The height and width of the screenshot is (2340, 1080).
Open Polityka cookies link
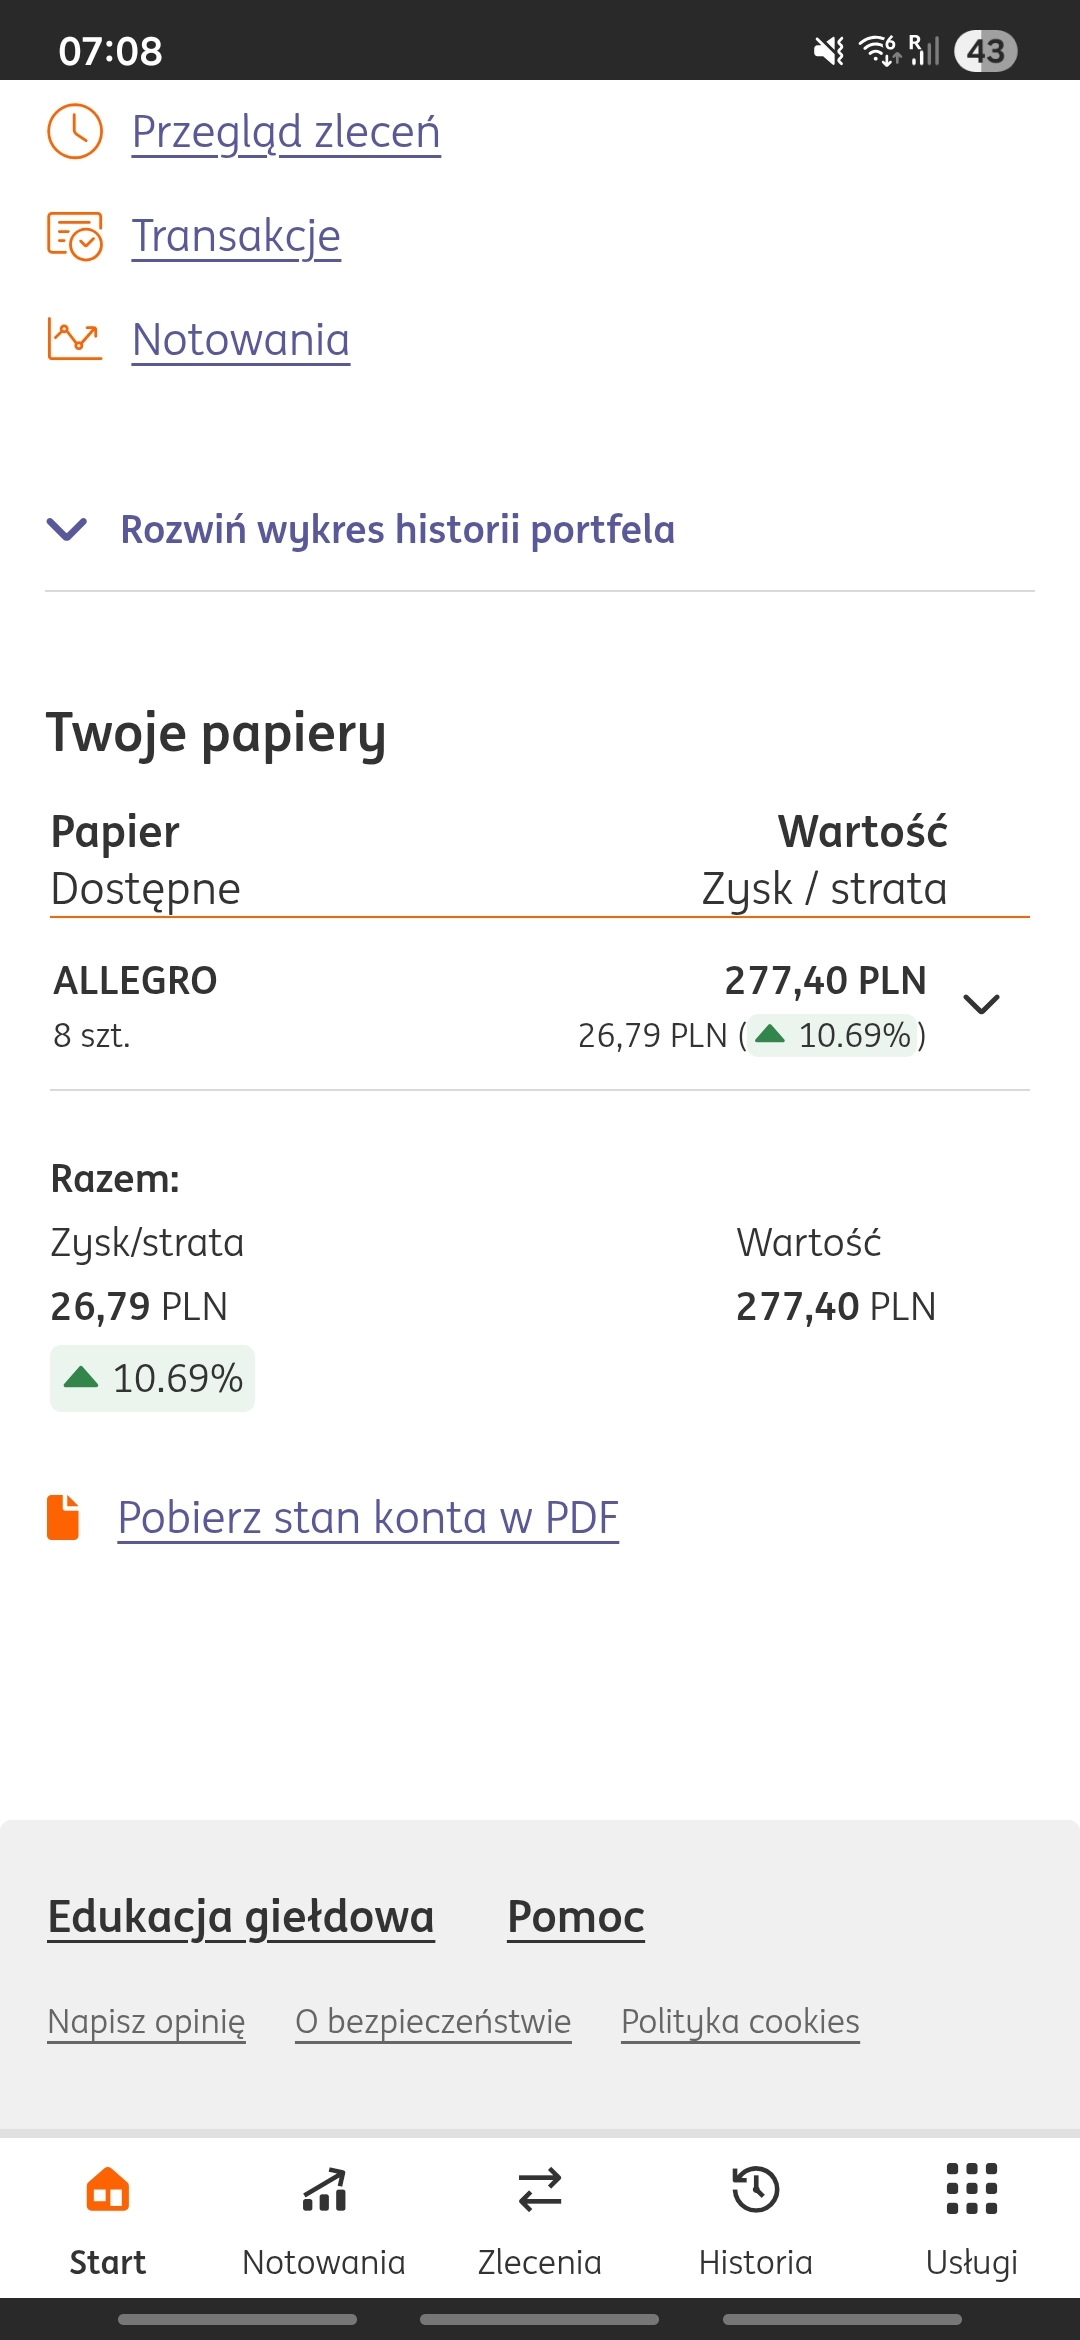(x=740, y=2021)
